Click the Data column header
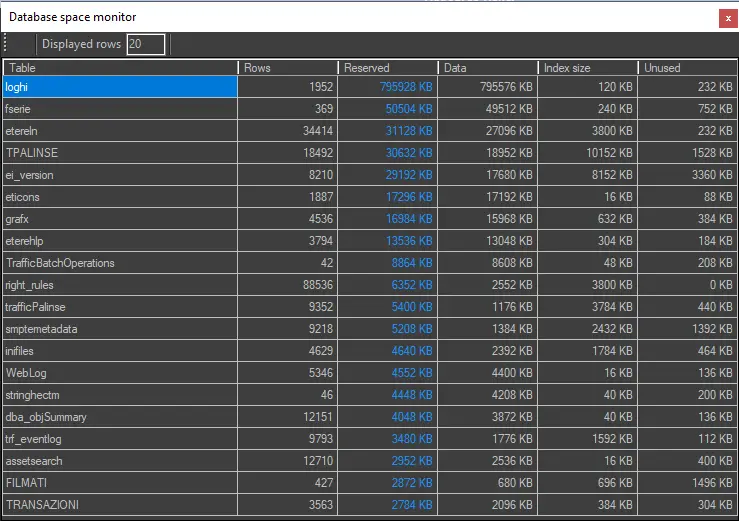This screenshot has width=739, height=521. [487, 68]
